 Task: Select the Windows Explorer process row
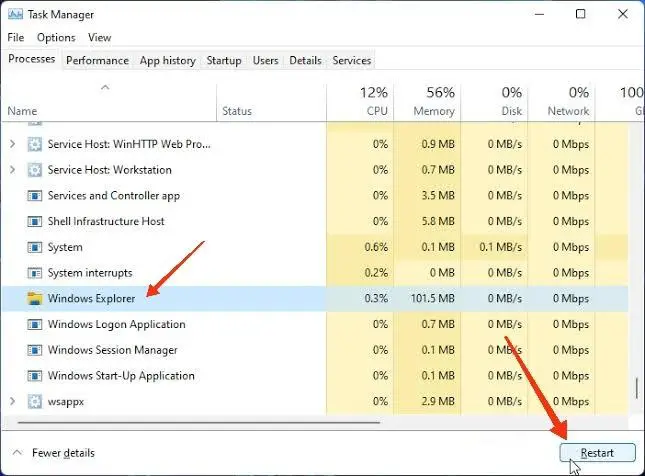pos(315,298)
